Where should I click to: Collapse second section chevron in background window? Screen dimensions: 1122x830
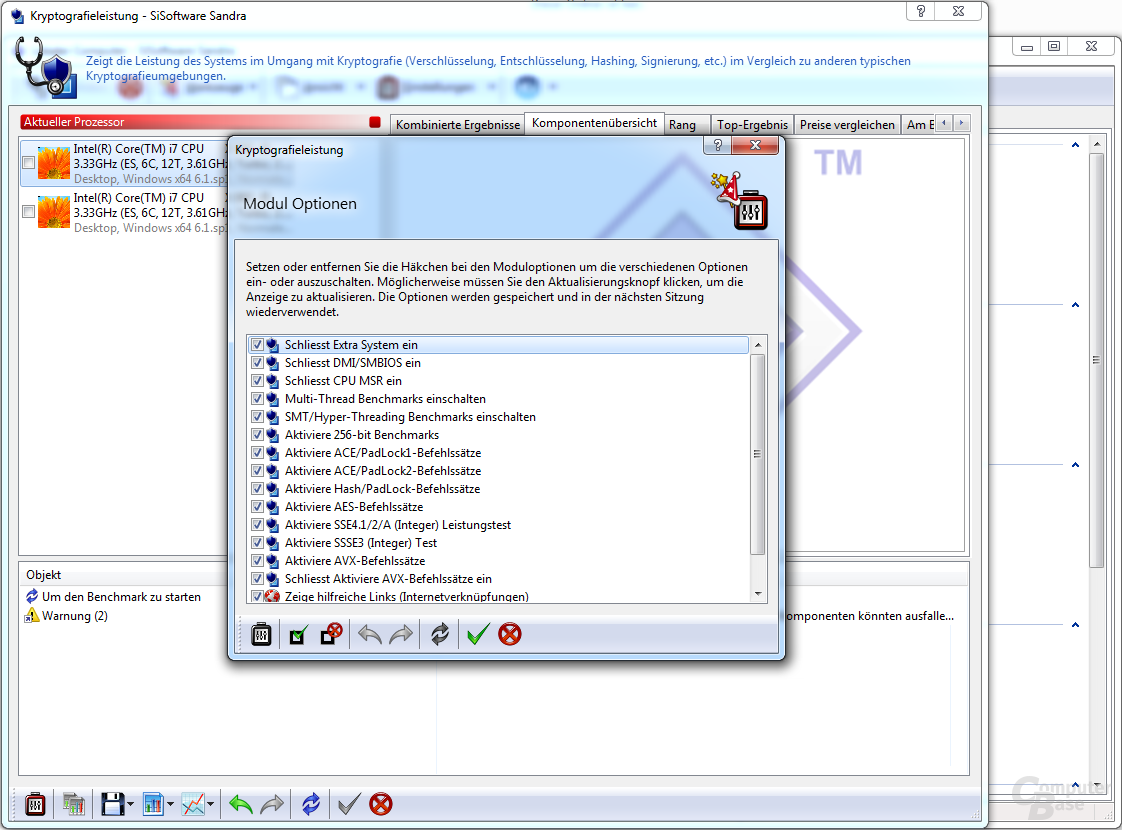(x=1075, y=306)
